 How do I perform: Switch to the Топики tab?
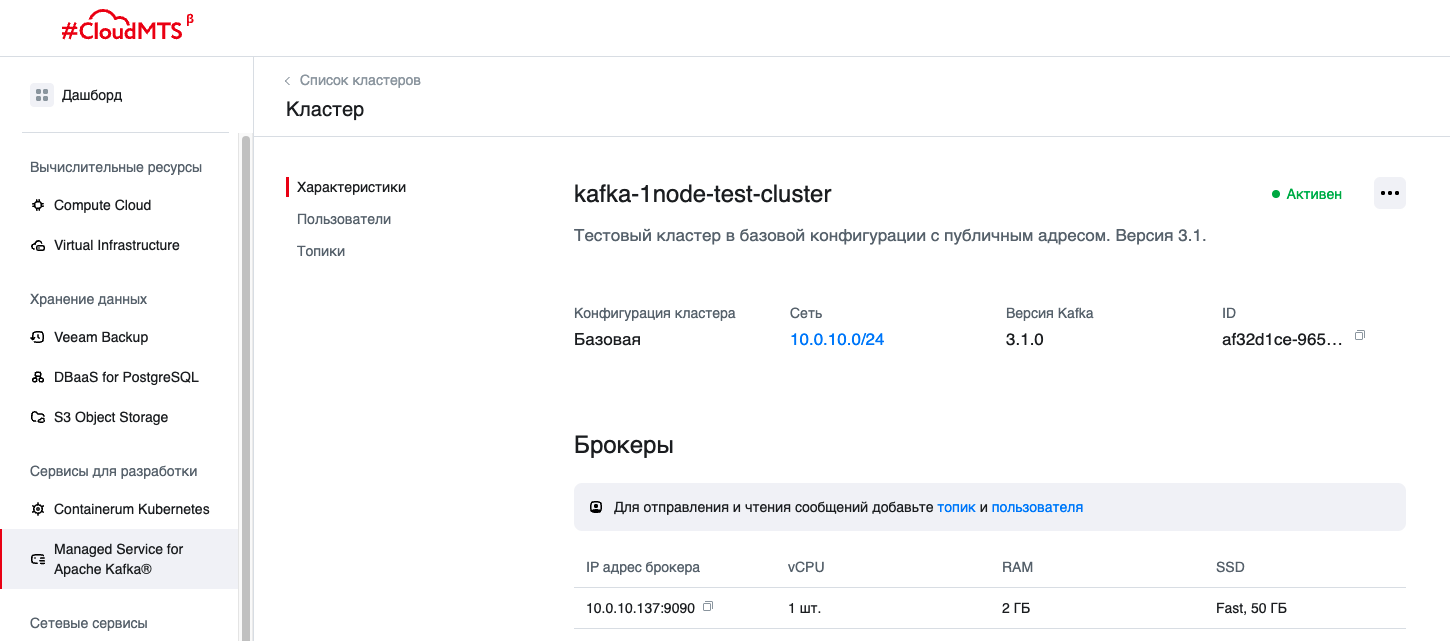(x=320, y=251)
